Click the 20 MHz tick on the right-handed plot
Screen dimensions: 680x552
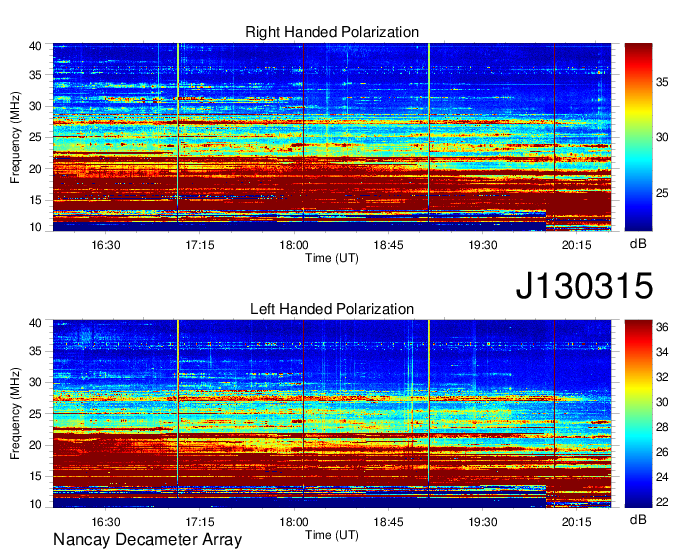(x=35, y=169)
